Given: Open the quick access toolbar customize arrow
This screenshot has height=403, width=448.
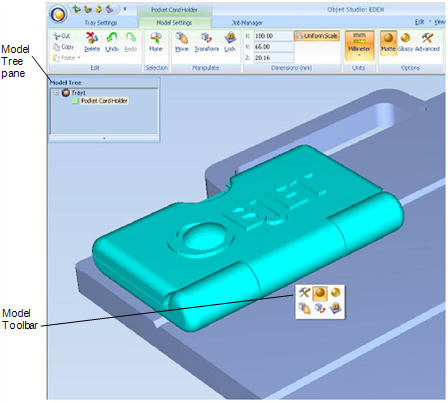Looking at the screenshot, I should point(125,9).
